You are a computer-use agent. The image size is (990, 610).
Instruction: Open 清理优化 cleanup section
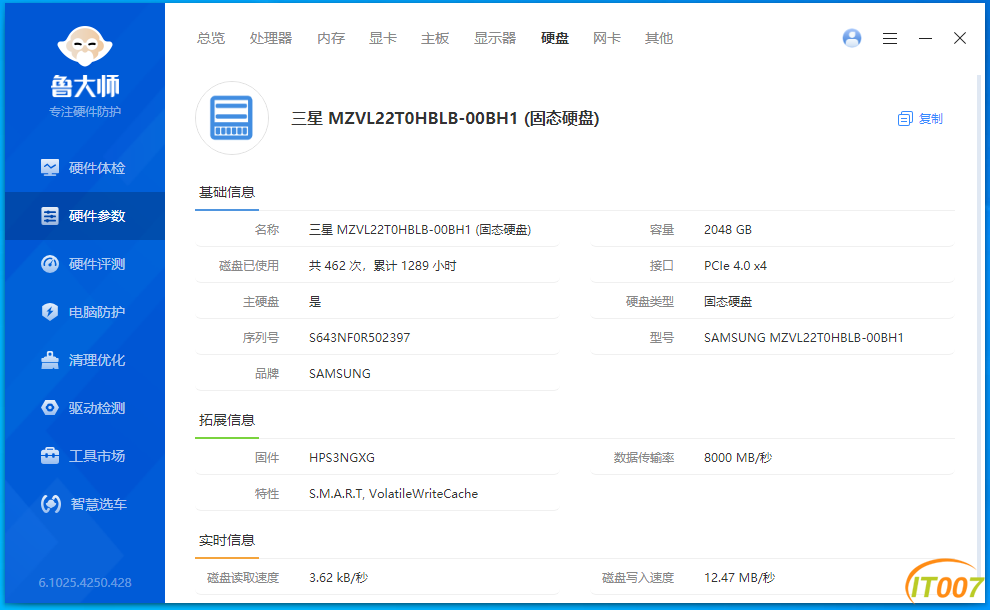click(x=85, y=360)
